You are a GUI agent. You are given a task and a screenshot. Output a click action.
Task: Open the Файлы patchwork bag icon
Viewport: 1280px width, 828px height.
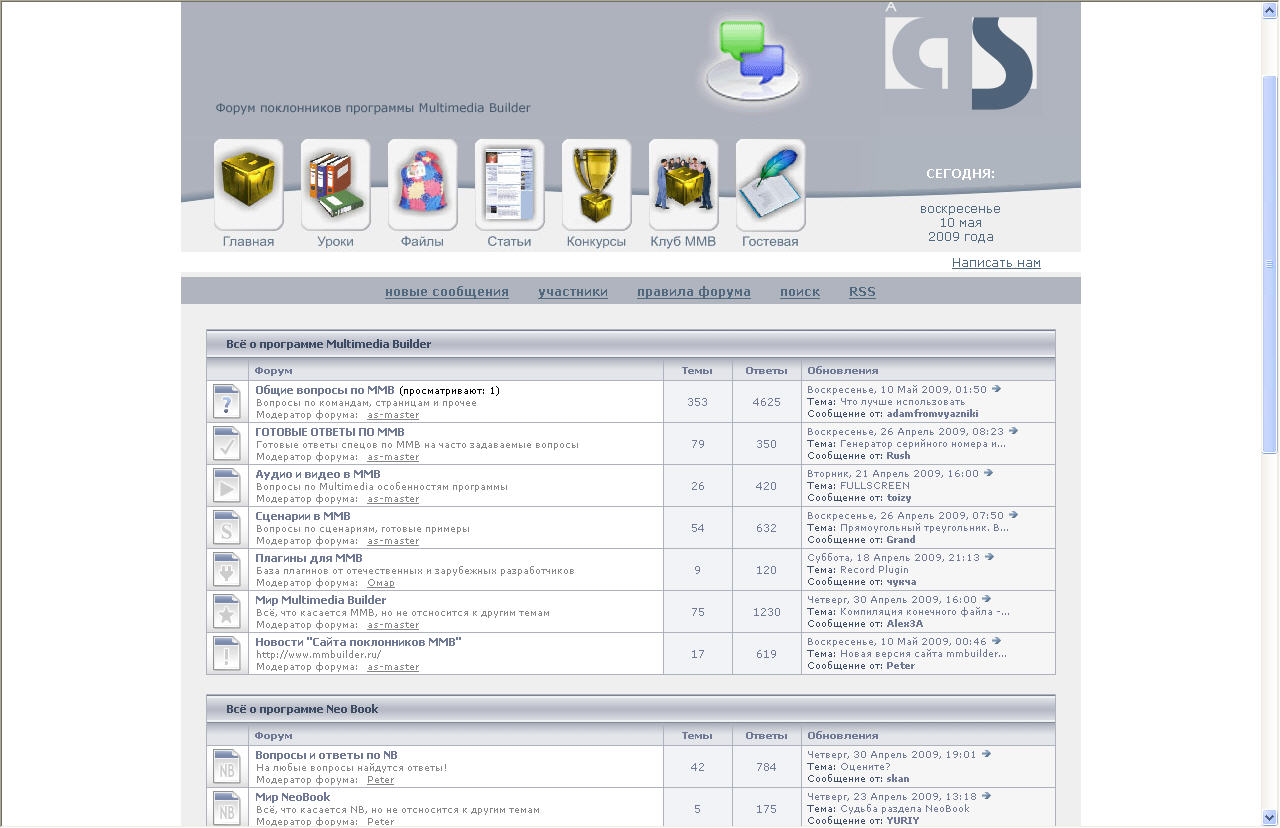pyautogui.click(x=422, y=184)
